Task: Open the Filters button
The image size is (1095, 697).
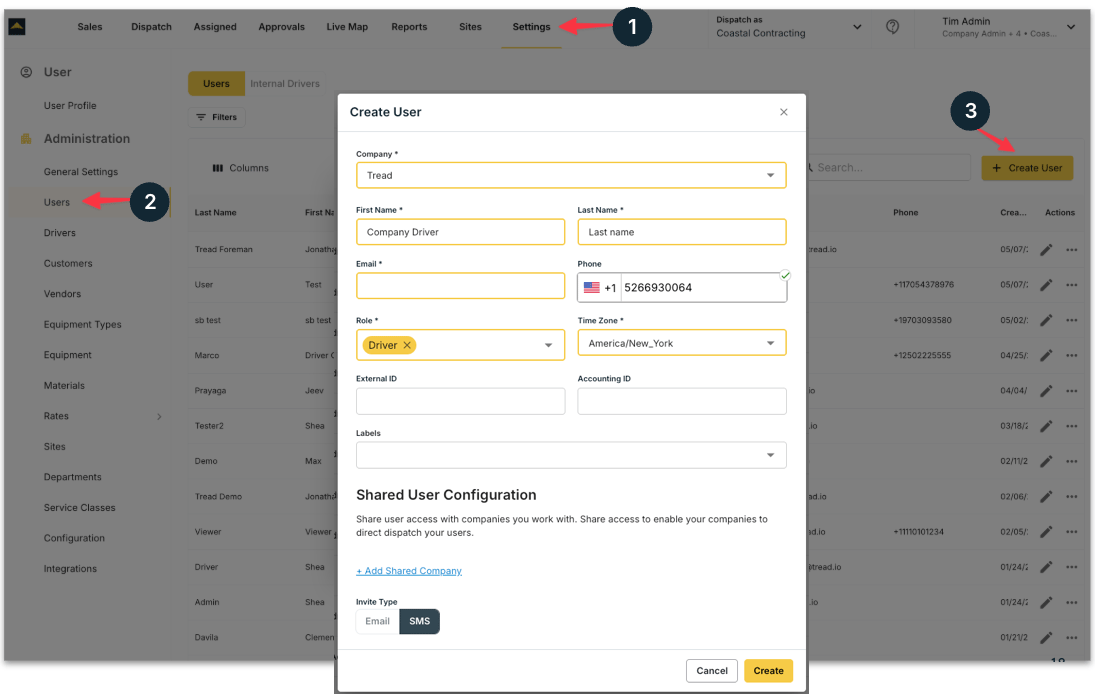Action: pyautogui.click(x=216, y=117)
